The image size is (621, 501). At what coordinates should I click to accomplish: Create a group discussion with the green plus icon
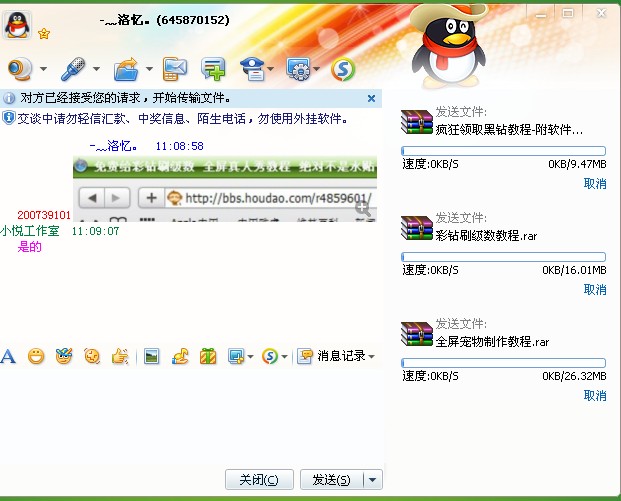[x=213, y=69]
